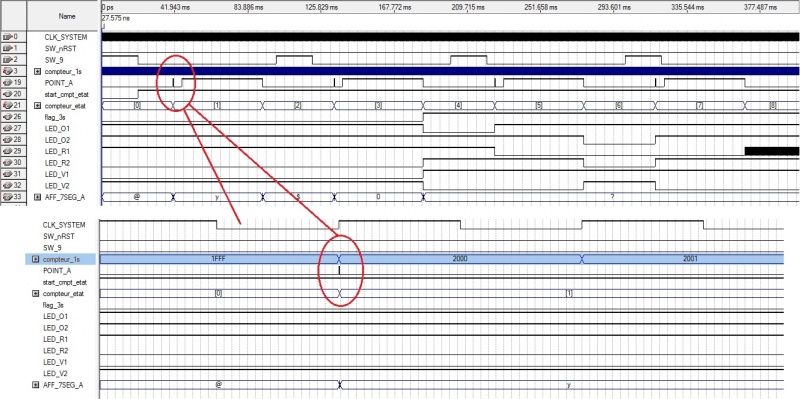Click the signal icon numbered 20
Image resolution: width=800 pixels, height=399 pixels.
point(7,94)
